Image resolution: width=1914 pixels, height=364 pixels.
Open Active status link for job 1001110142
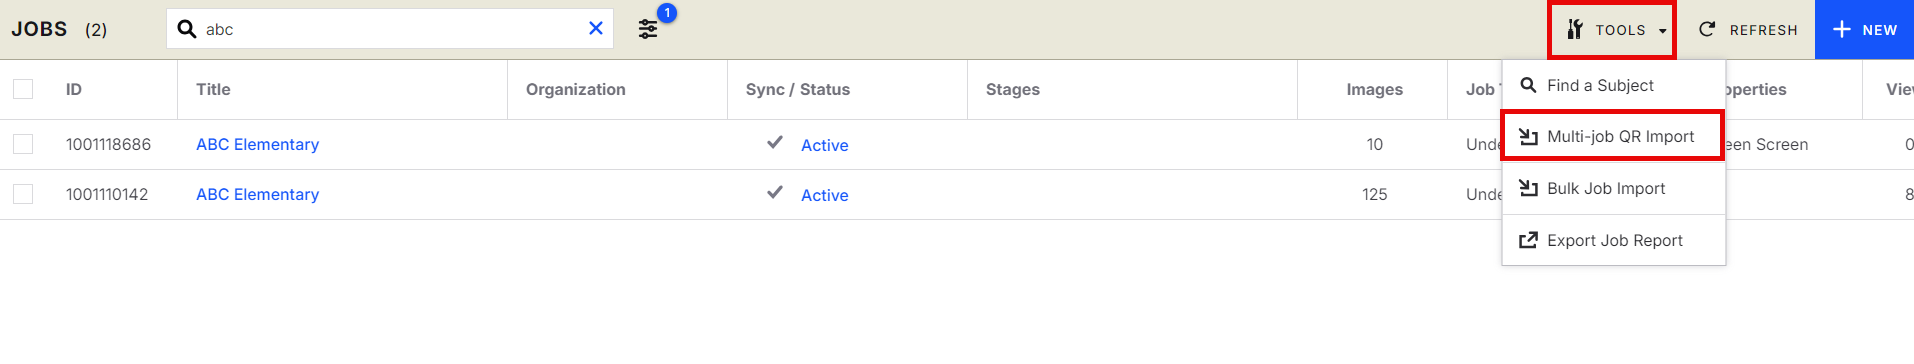click(824, 195)
